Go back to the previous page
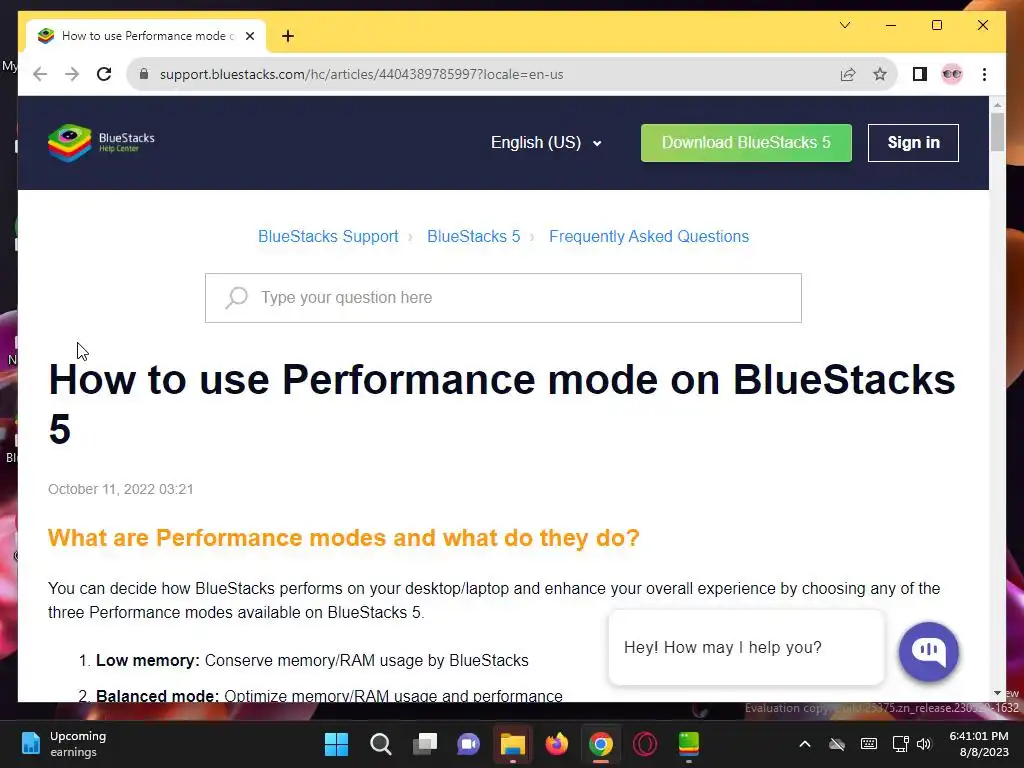The width and height of the screenshot is (1024, 768). point(40,74)
